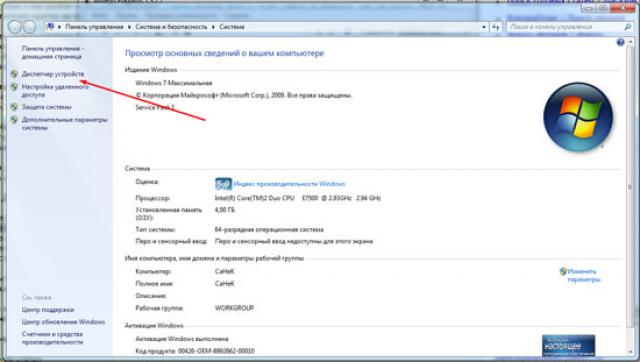This screenshot has height=362, width=640.
Task: Click shield icon beside Дополнительные параметры системы
Action: coord(14,120)
